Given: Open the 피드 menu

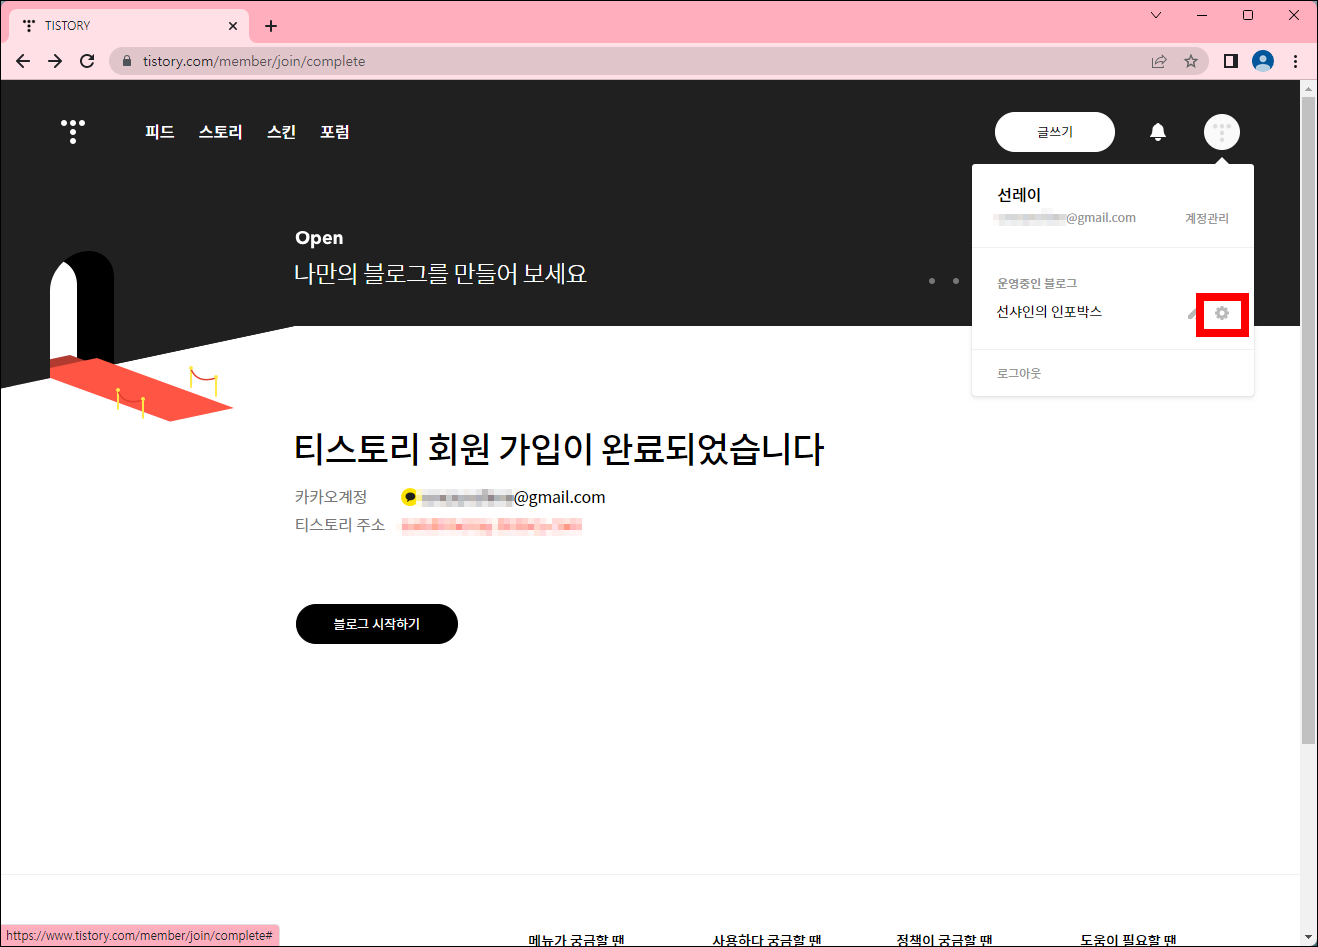Looking at the screenshot, I should (160, 132).
